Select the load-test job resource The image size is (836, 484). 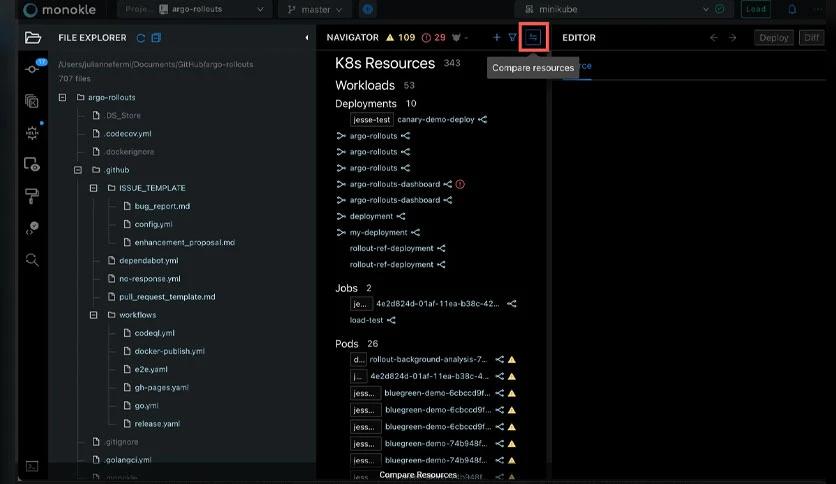point(366,320)
